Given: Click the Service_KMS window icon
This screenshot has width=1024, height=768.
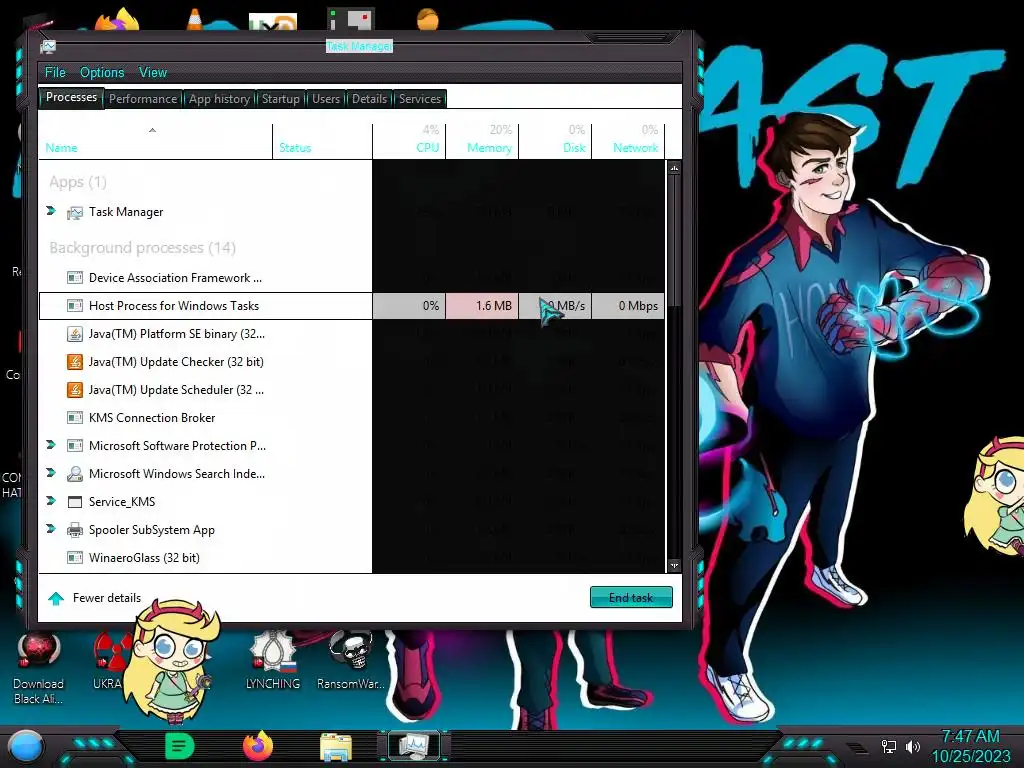Looking at the screenshot, I should point(75,502).
